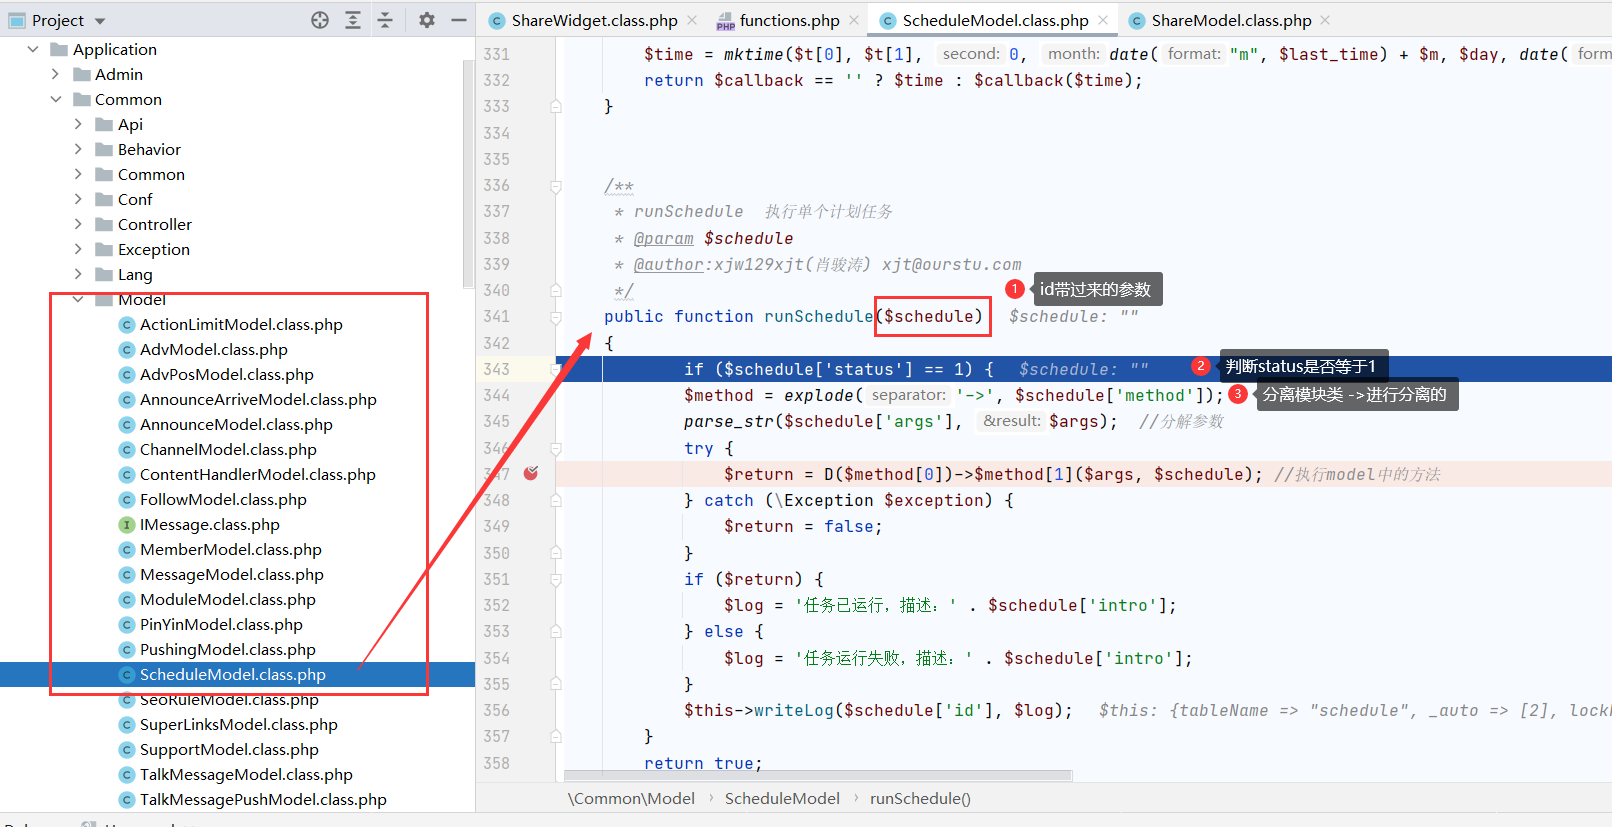Open SuperLinksModel.class.php file
Image resolution: width=1612 pixels, height=827 pixels.
tap(239, 724)
